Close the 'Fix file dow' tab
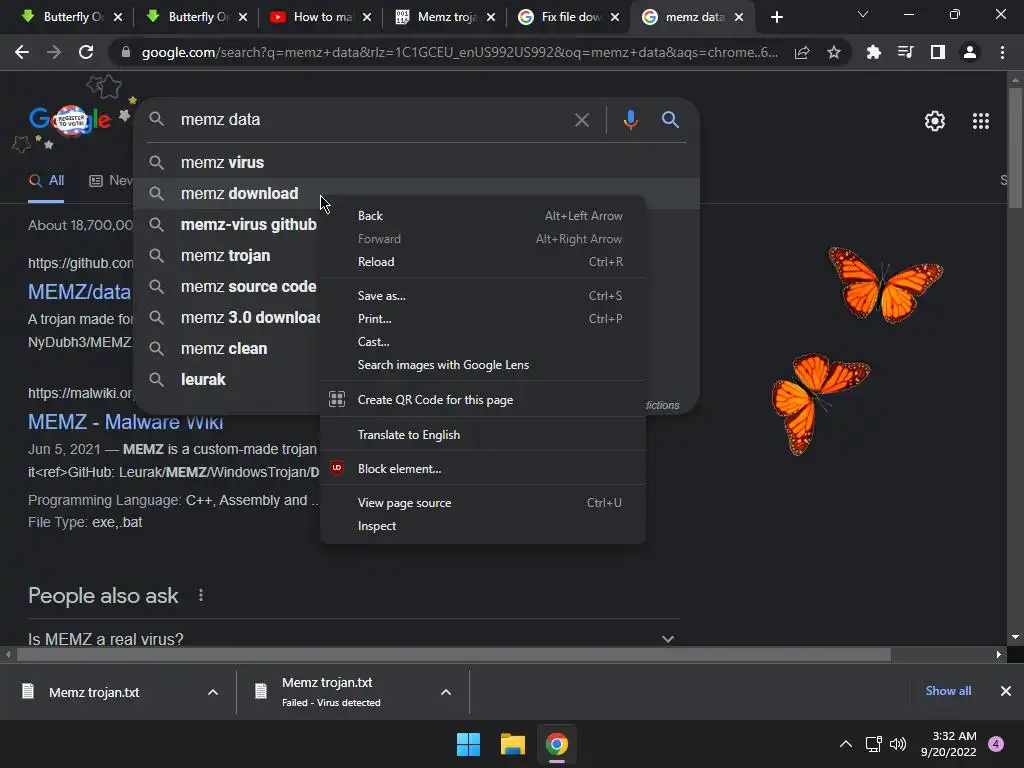The image size is (1024, 768). (x=615, y=17)
